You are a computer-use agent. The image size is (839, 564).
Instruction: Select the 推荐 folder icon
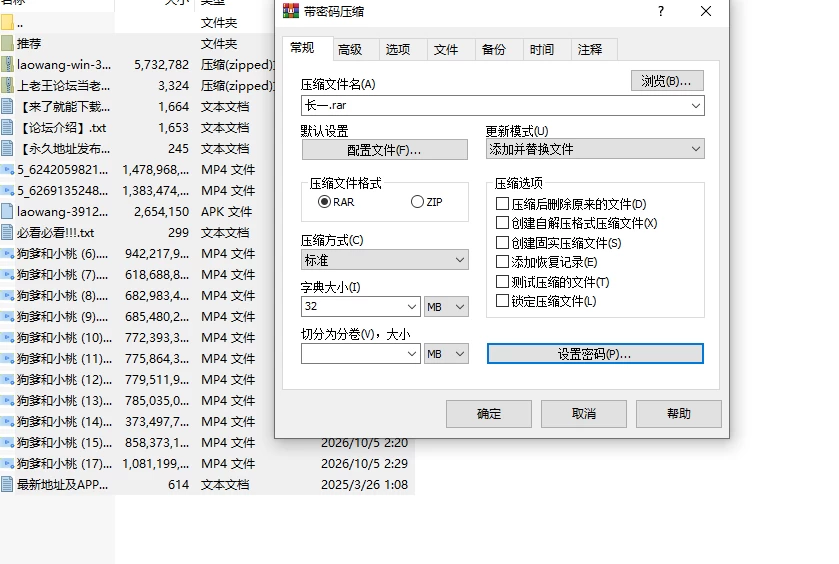pyautogui.click(x=7, y=43)
